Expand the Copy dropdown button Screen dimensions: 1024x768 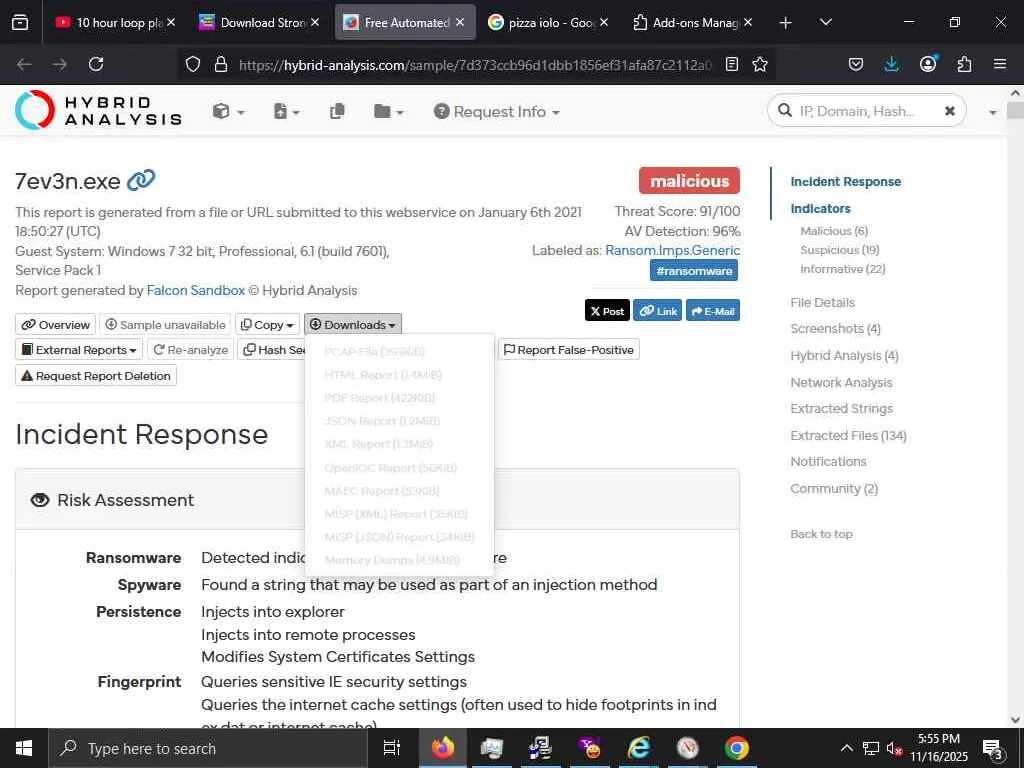point(266,325)
